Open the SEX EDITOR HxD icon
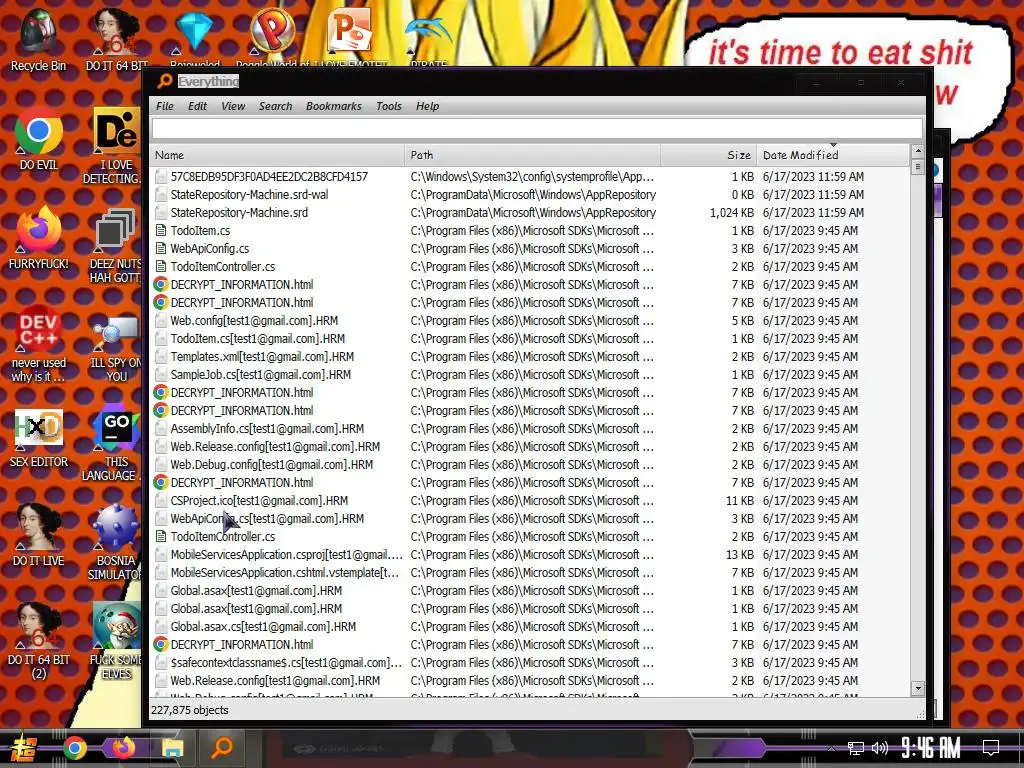Viewport: 1024px width, 768px height. 38,438
